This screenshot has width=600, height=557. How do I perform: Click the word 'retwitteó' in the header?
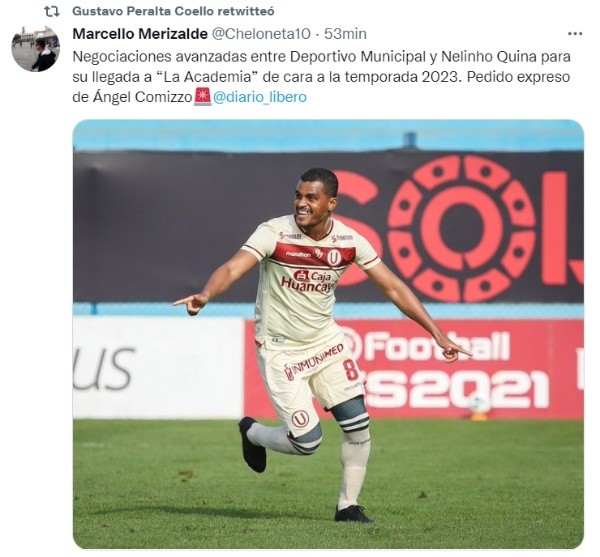(x=246, y=11)
